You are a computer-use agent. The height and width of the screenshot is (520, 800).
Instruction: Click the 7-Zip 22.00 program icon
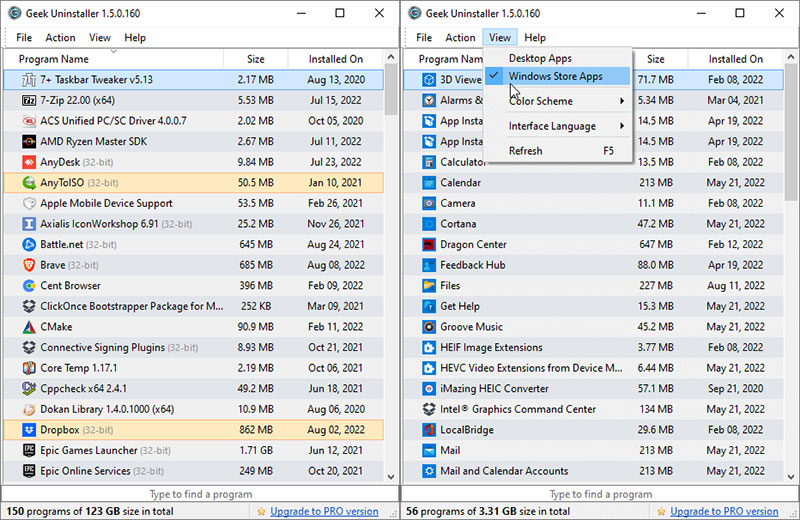pyautogui.click(x=29, y=100)
